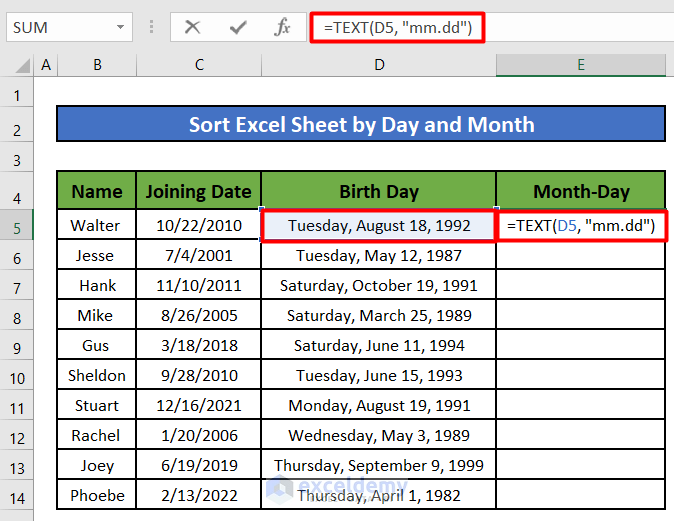Select column E header

pyautogui.click(x=580, y=66)
